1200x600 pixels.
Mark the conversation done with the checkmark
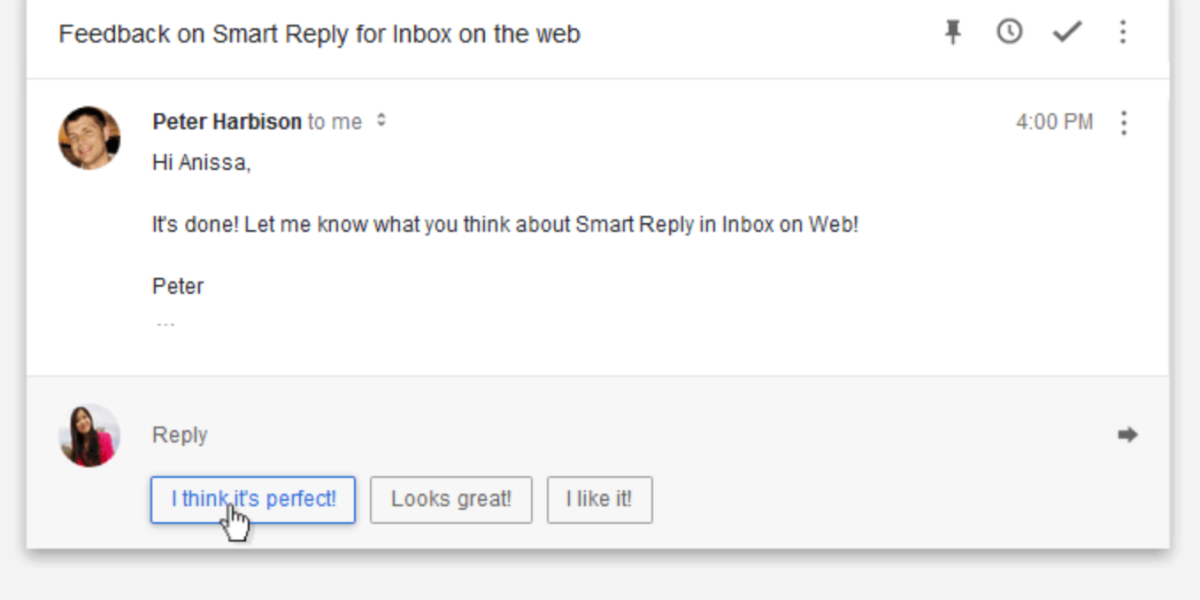point(1066,31)
